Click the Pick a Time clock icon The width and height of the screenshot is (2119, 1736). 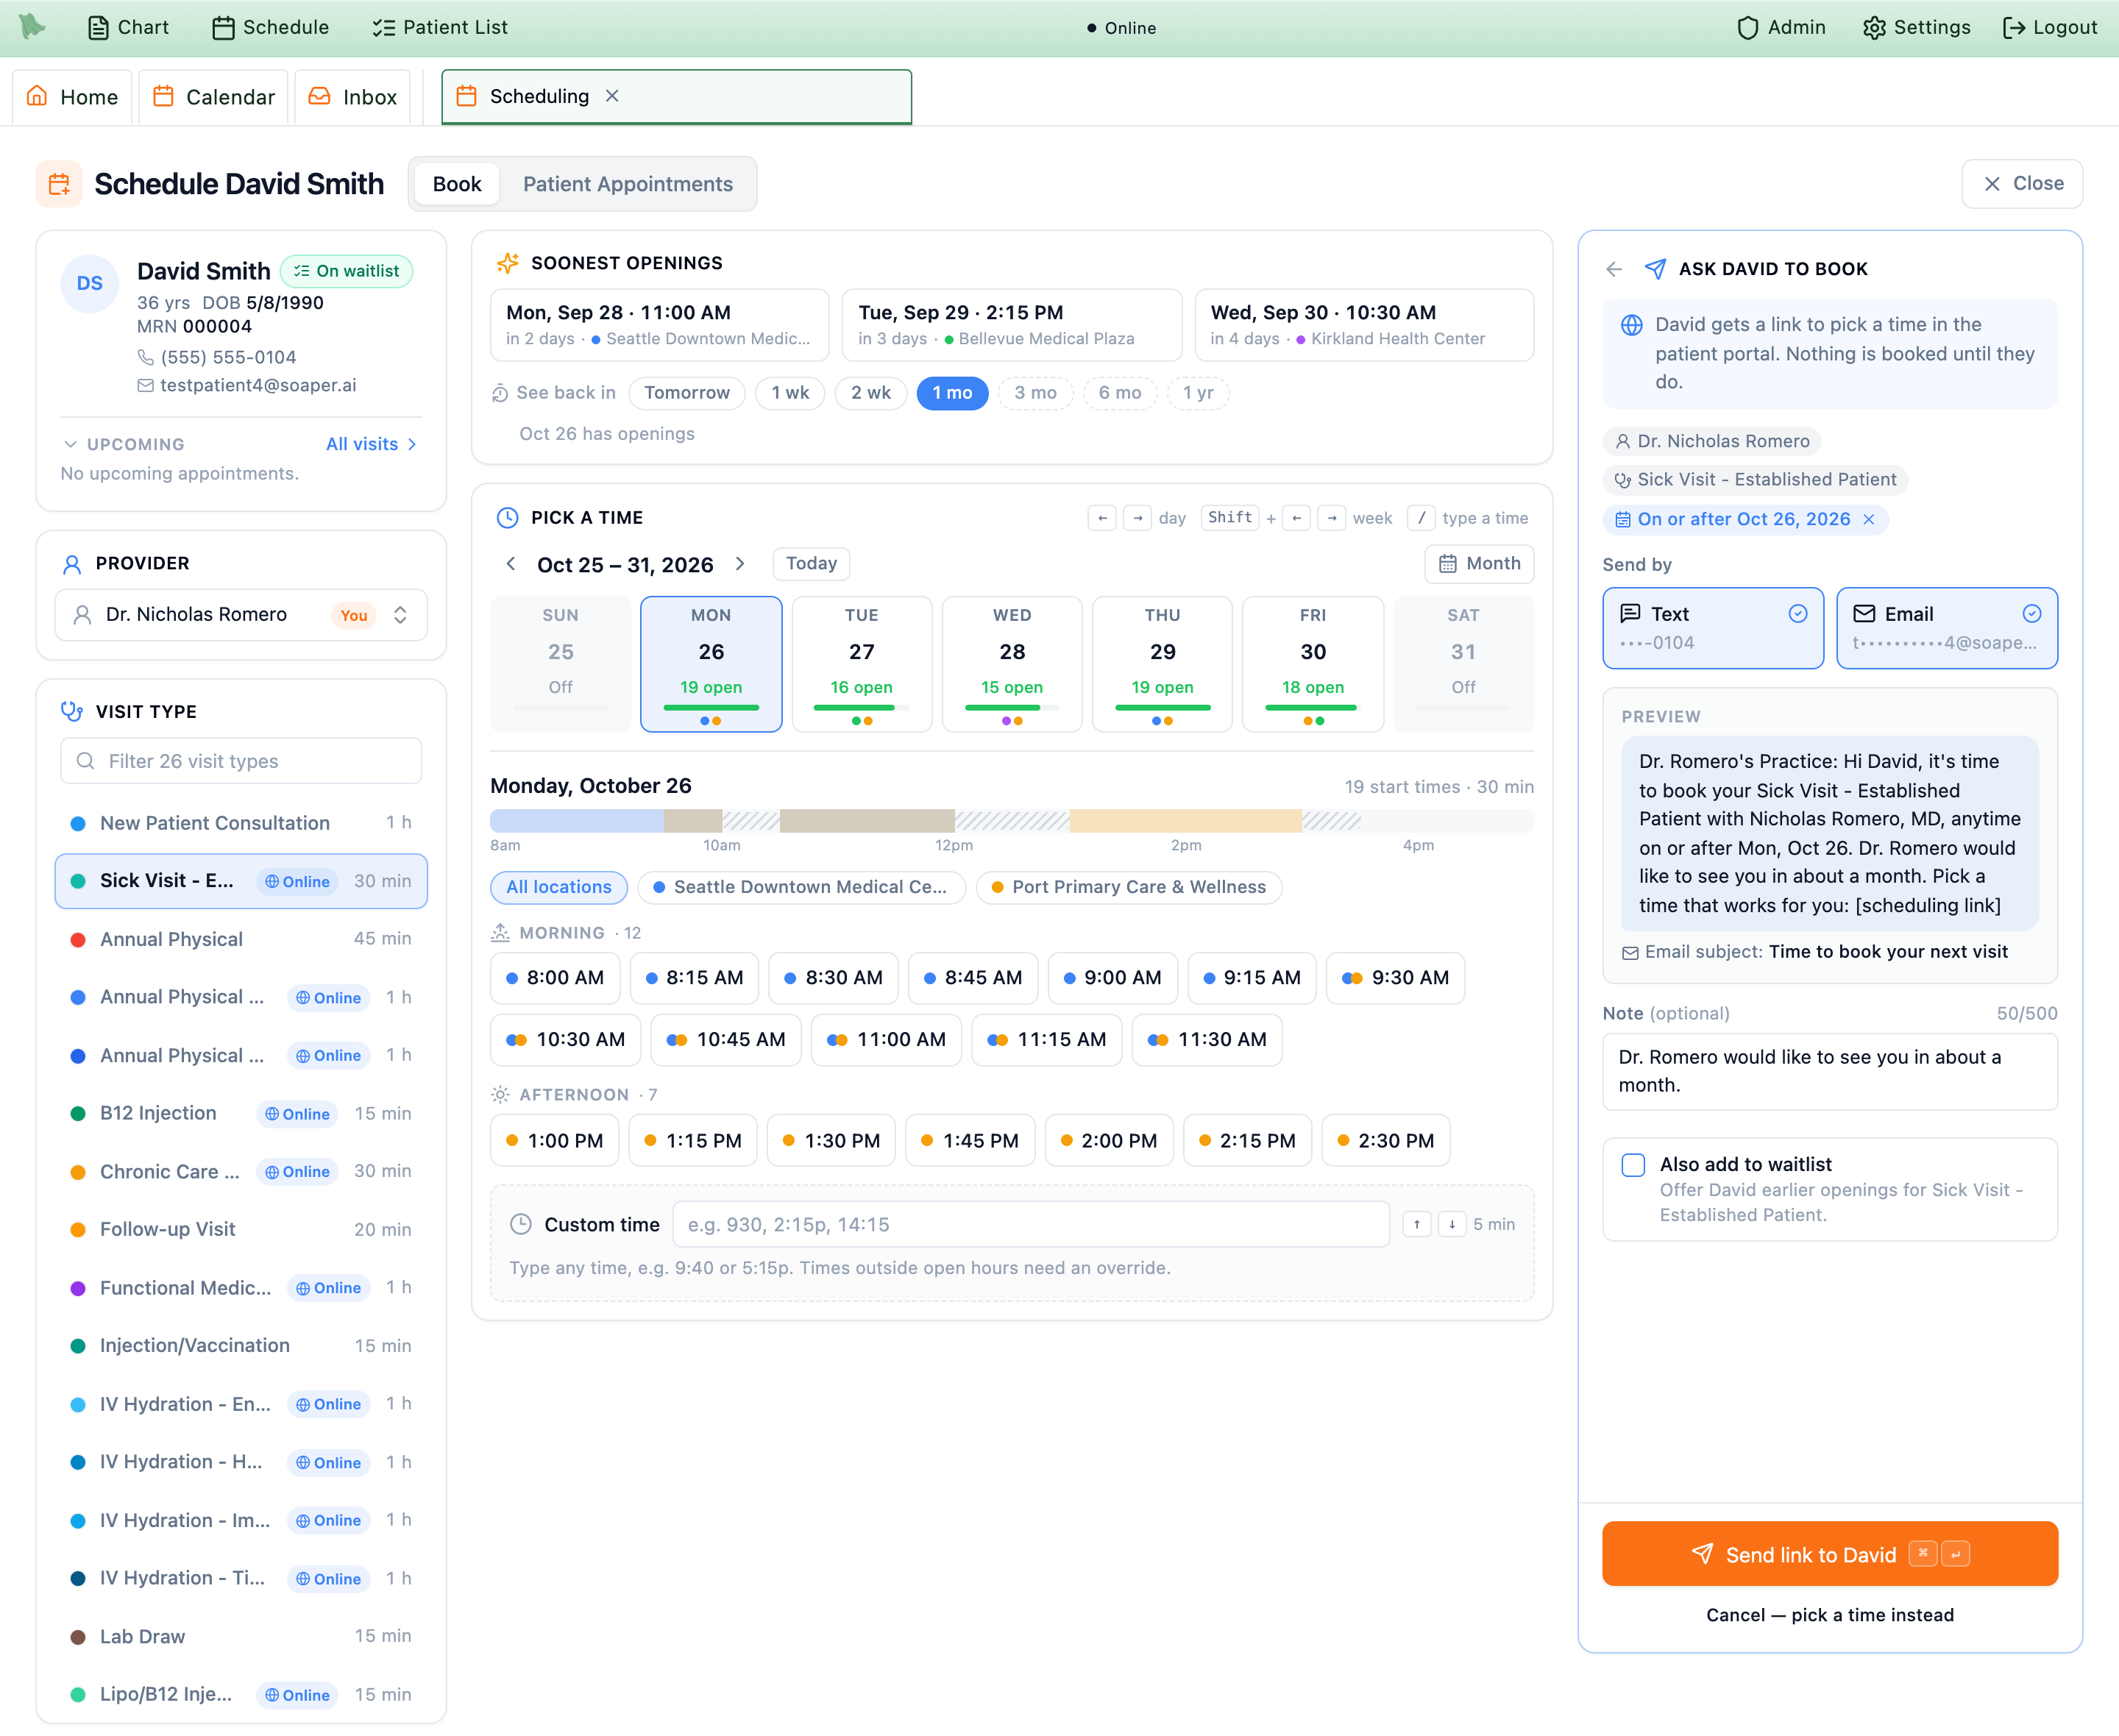[508, 518]
